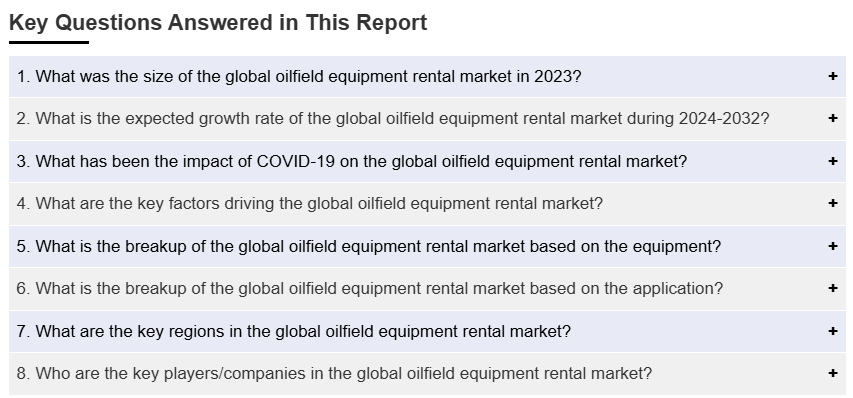
Task: Expand the key factors driving market question
Action: (x=427, y=203)
